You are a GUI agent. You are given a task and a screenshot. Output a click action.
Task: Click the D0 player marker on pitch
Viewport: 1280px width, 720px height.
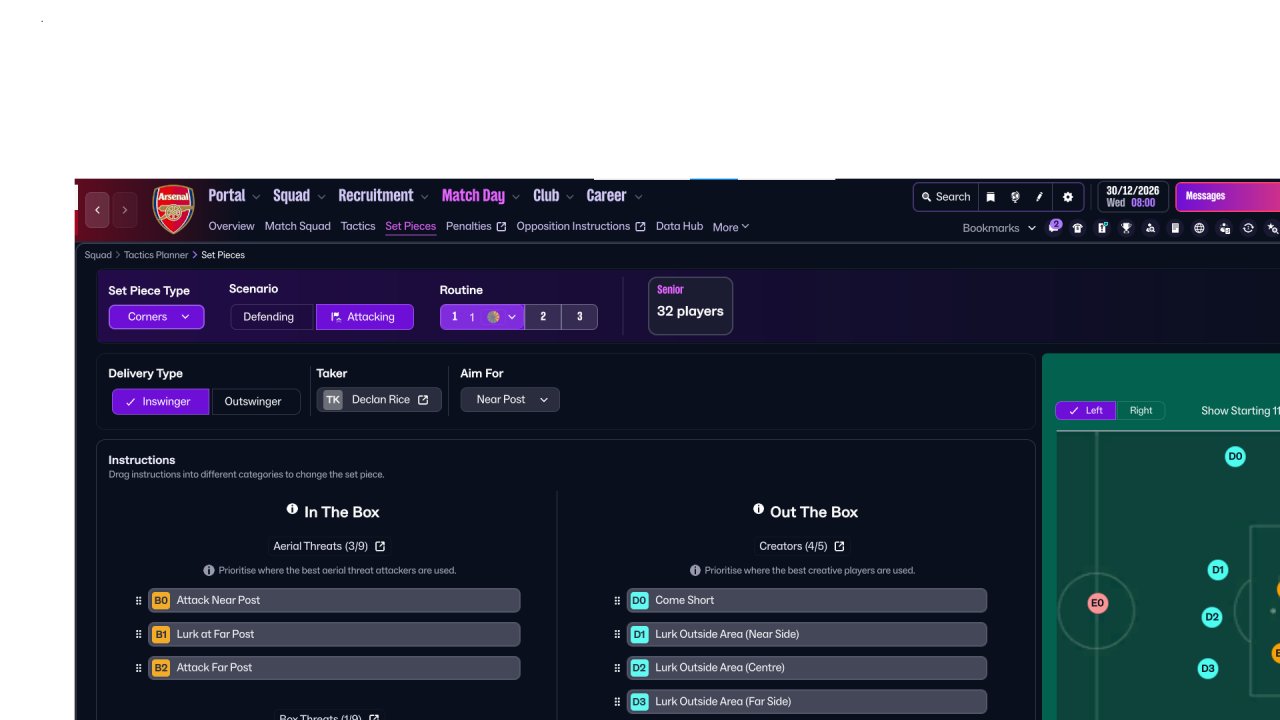(x=1235, y=457)
